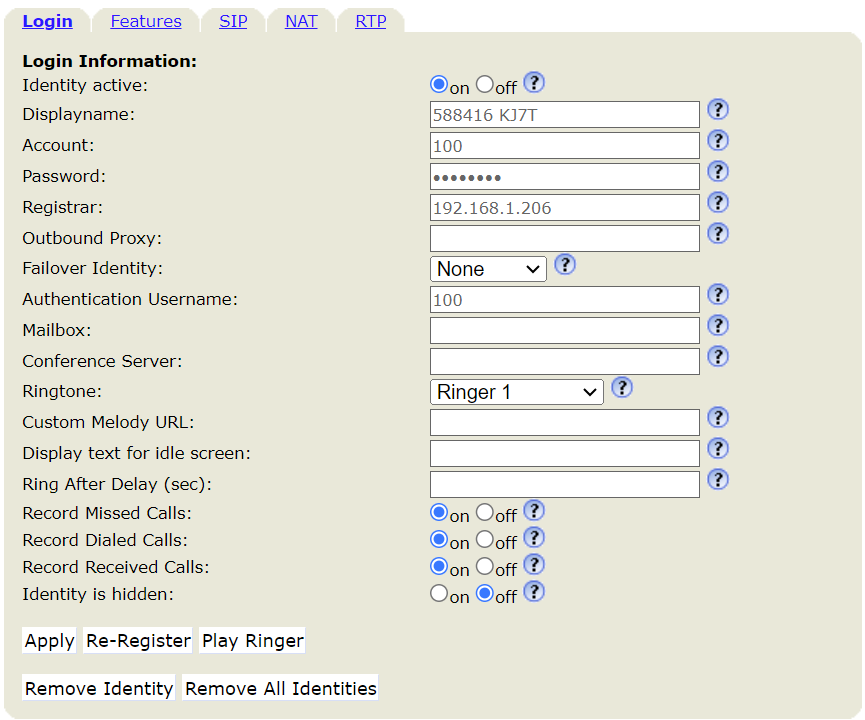This screenshot has width=865, height=720.
Task: Focus the Password input field
Action: click(564, 177)
